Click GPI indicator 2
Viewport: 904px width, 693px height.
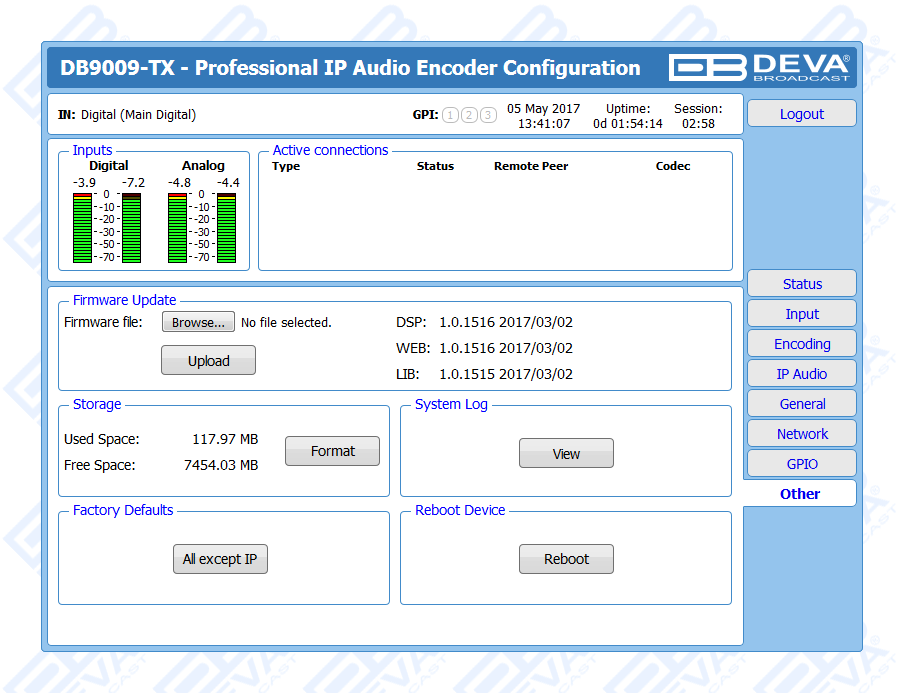pos(469,115)
